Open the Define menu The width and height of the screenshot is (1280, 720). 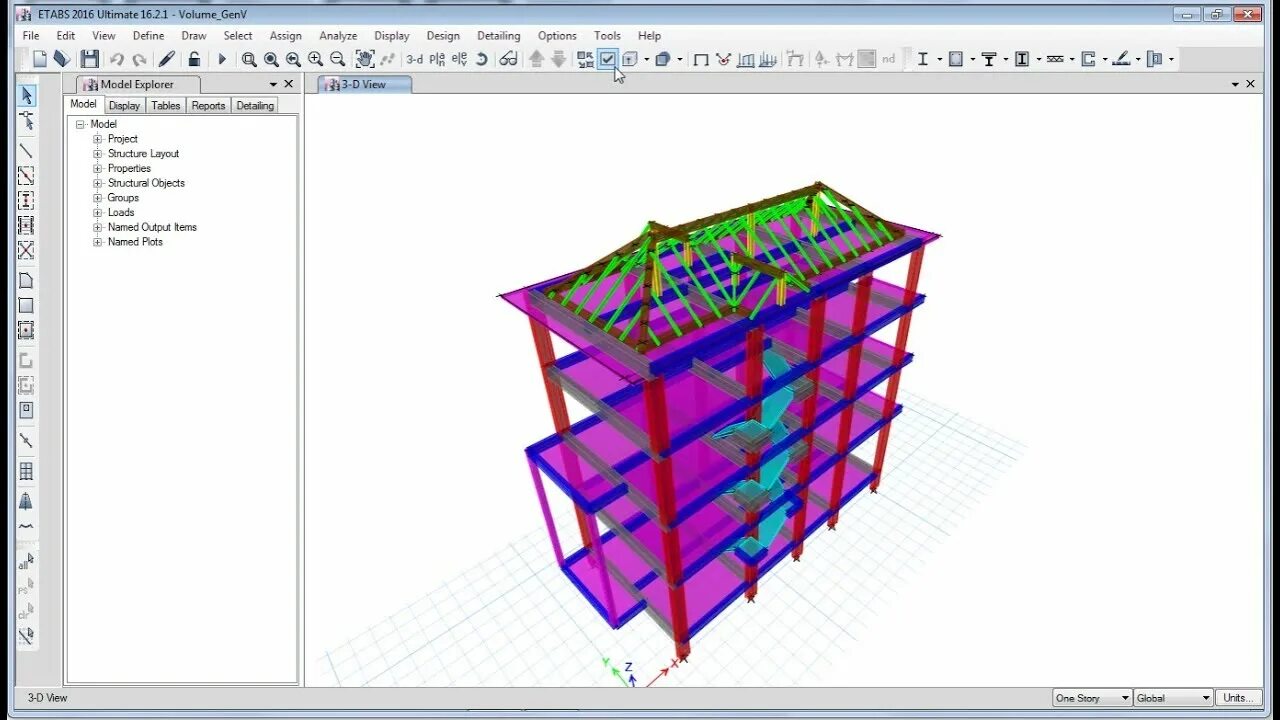pyautogui.click(x=148, y=35)
